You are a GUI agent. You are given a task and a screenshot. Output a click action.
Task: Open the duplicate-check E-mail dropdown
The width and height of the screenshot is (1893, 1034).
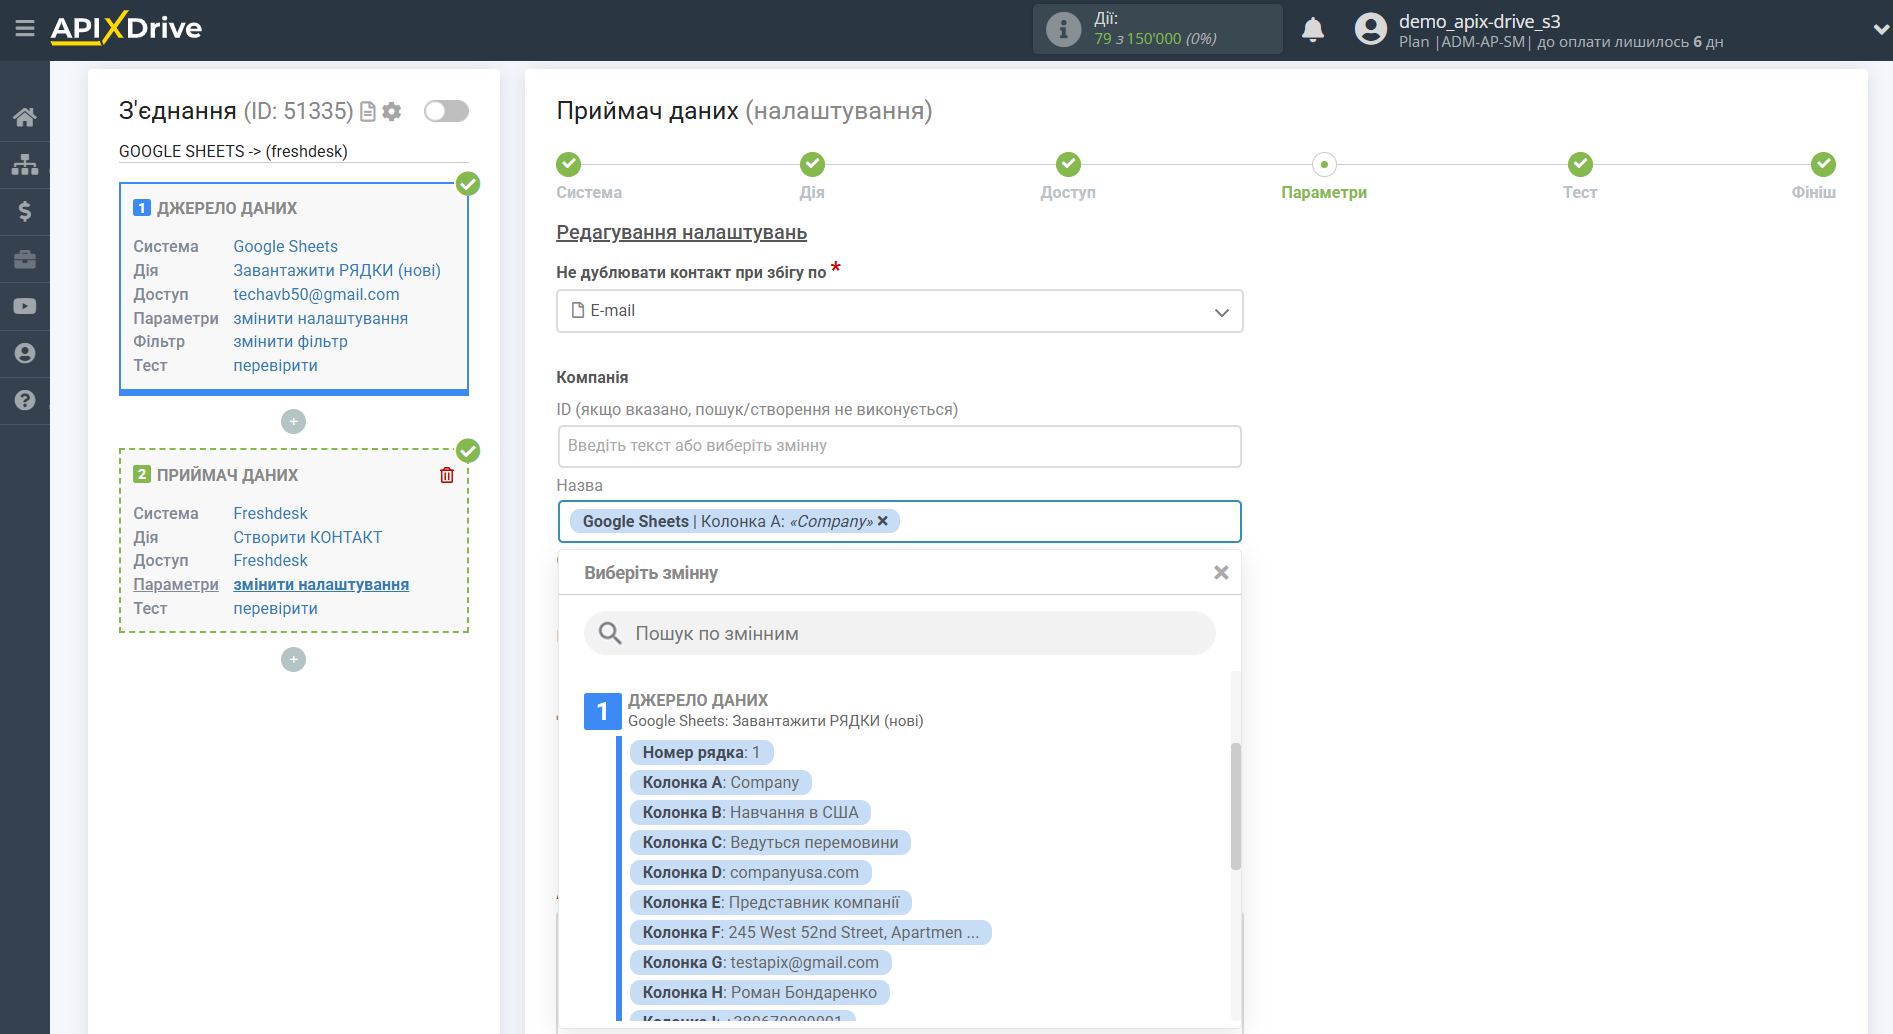click(x=899, y=311)
